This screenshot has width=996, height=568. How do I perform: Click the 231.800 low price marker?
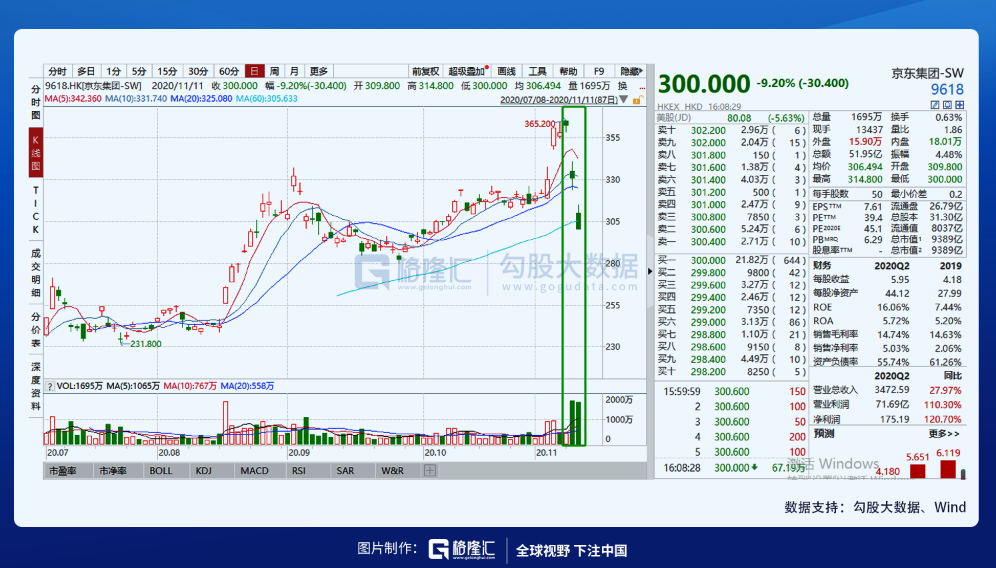pos(146,344)
